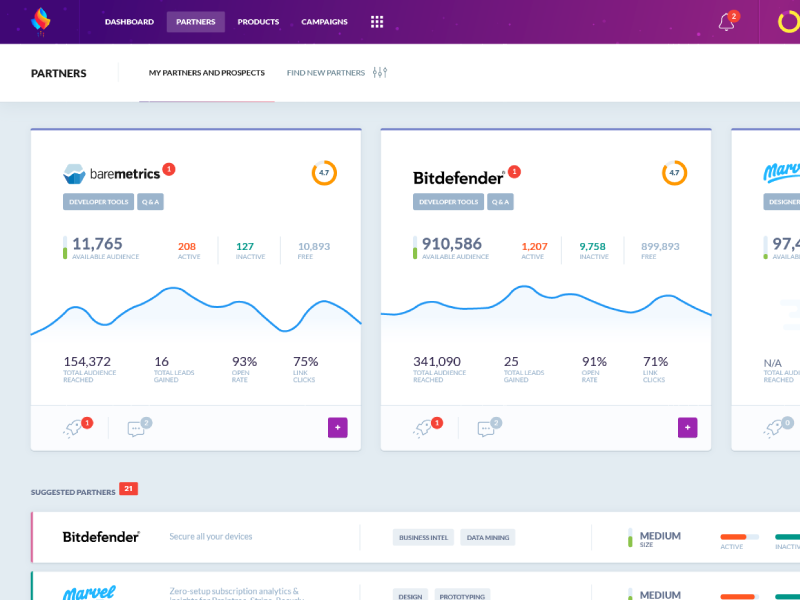Viewport: 800px width, 600px height.
Task: Click the 'Secure all your devices' description
Action: [x=211, y=536]
